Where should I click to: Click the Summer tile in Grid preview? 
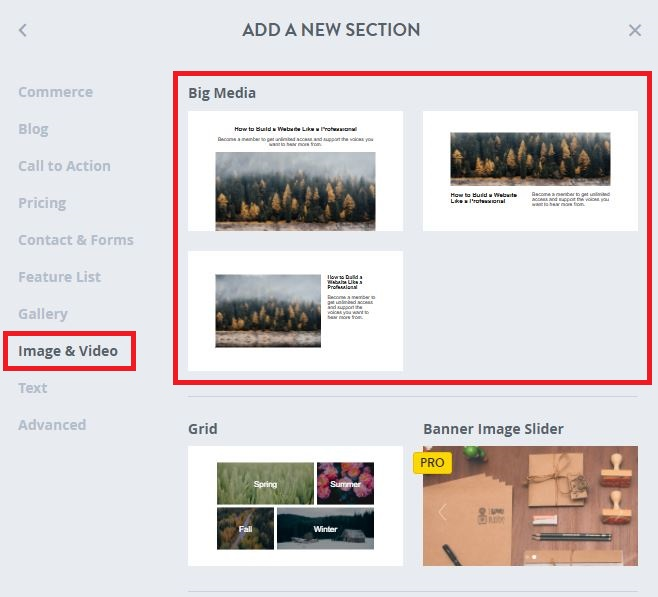click(345, 484)
